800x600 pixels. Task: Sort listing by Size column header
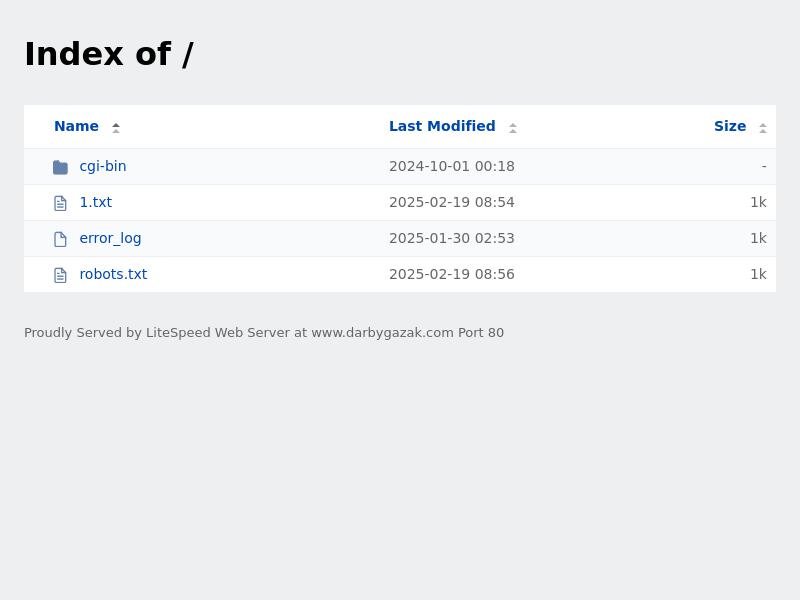[x=730, y=126]
